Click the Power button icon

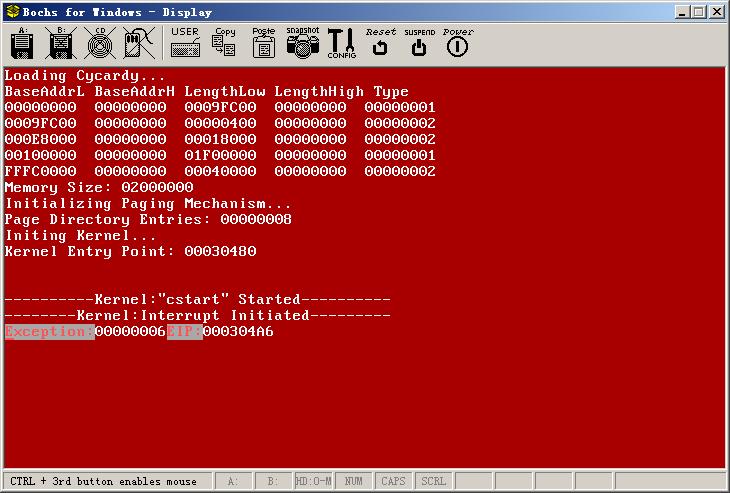(x=458, y=43)
